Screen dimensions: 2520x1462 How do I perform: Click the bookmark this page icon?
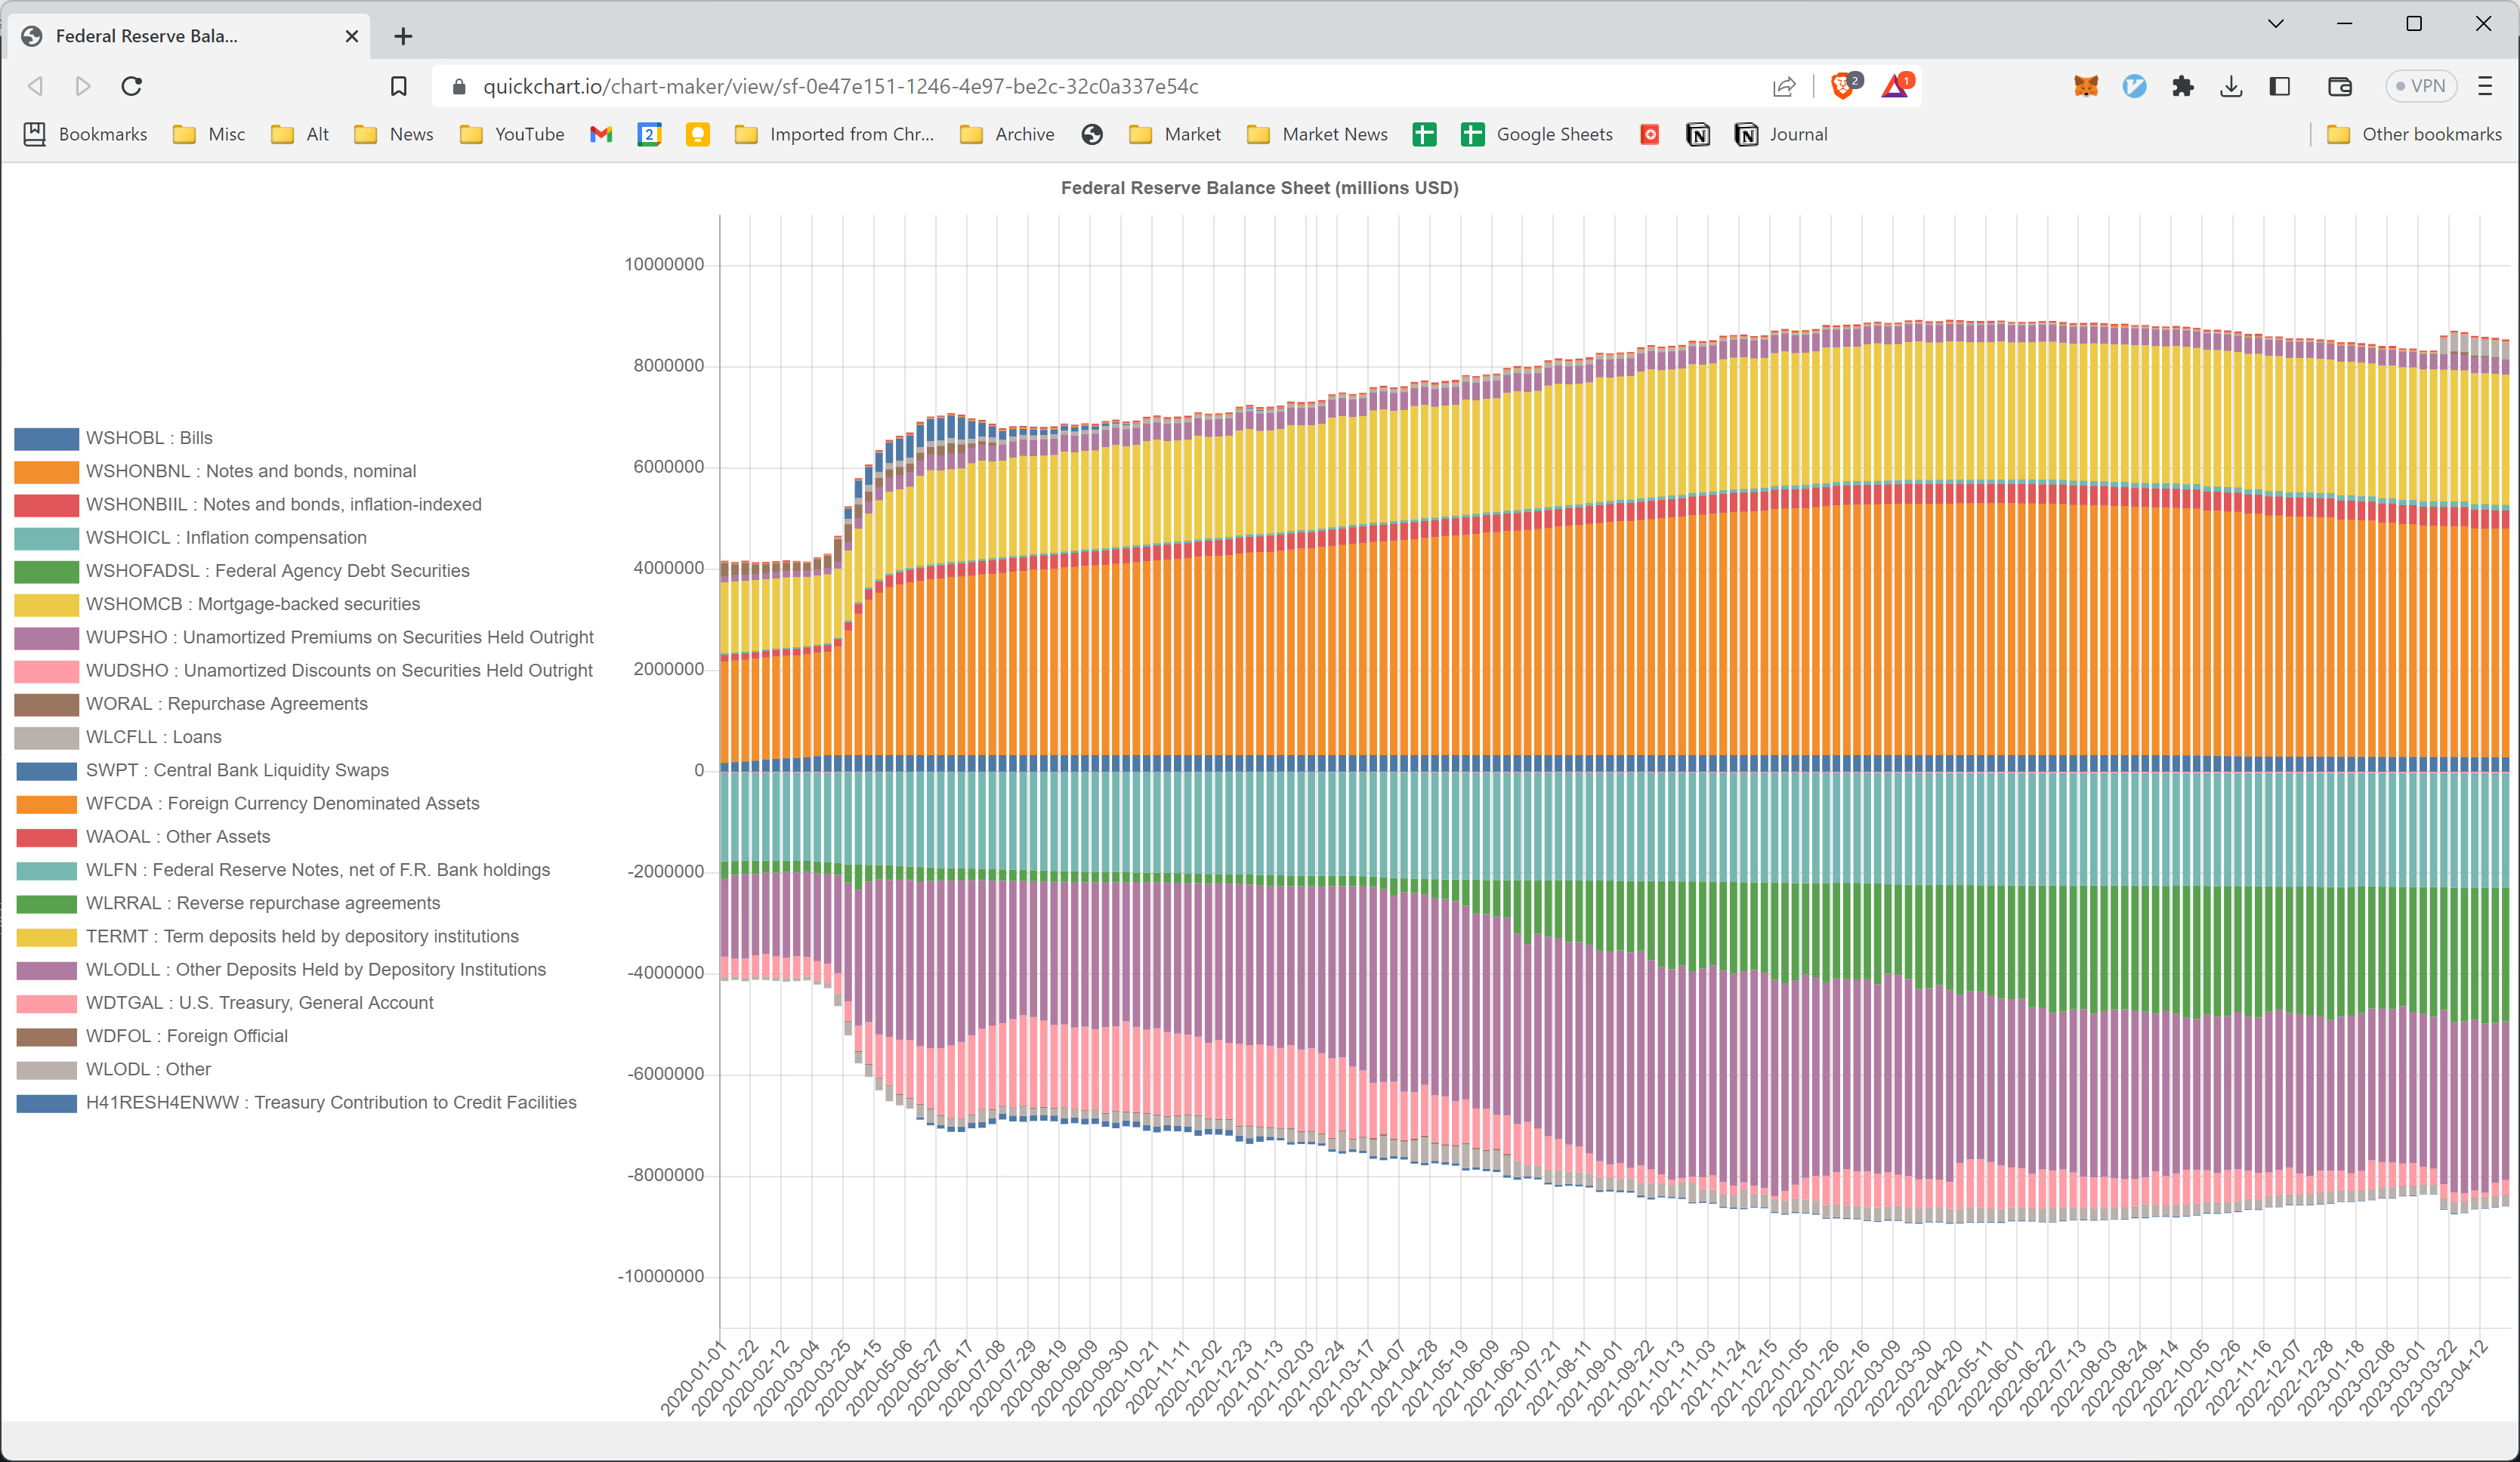398,86
